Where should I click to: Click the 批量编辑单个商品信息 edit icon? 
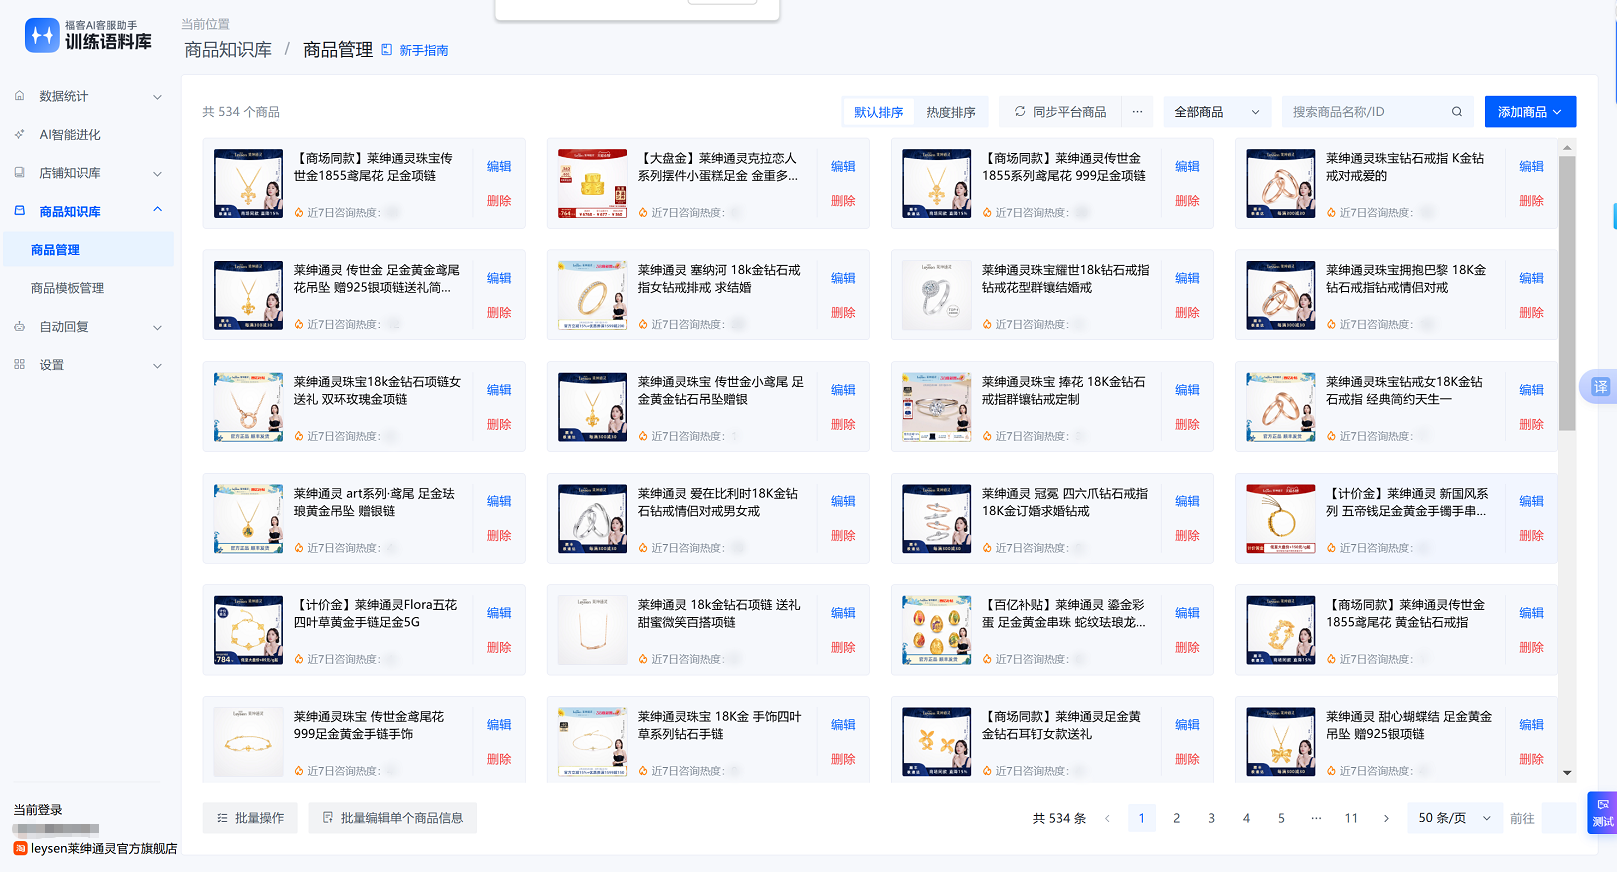pyautogui.click(x=328, y=818)
